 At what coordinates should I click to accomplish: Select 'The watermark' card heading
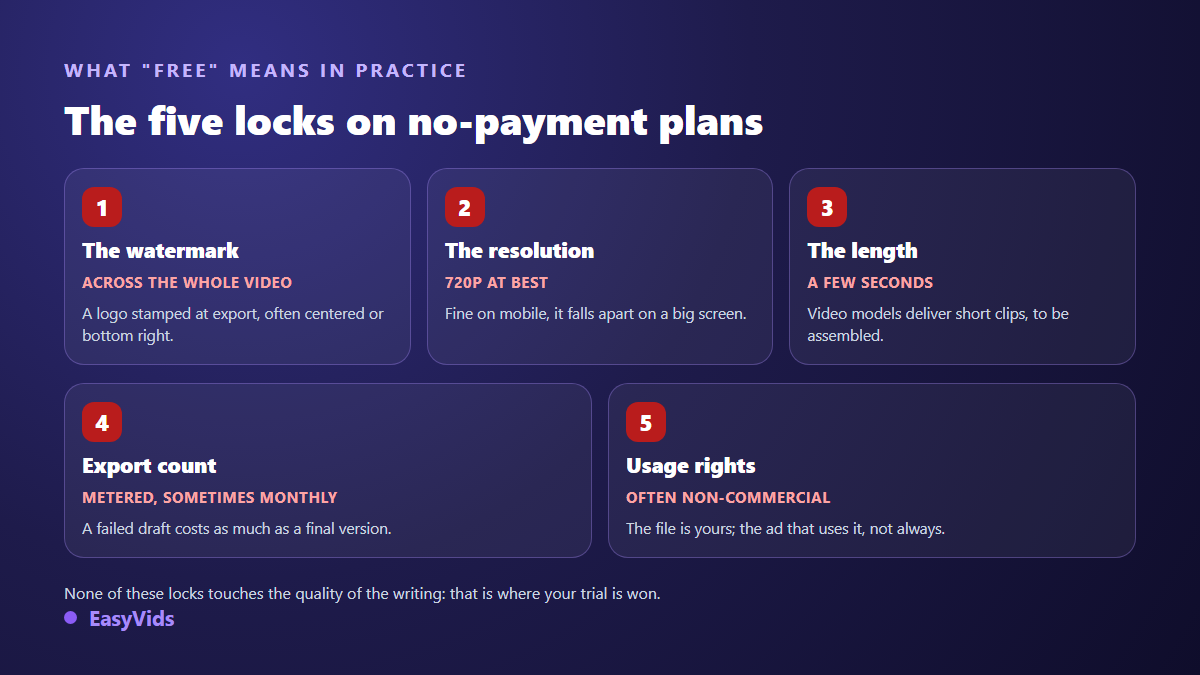point(161,251)
